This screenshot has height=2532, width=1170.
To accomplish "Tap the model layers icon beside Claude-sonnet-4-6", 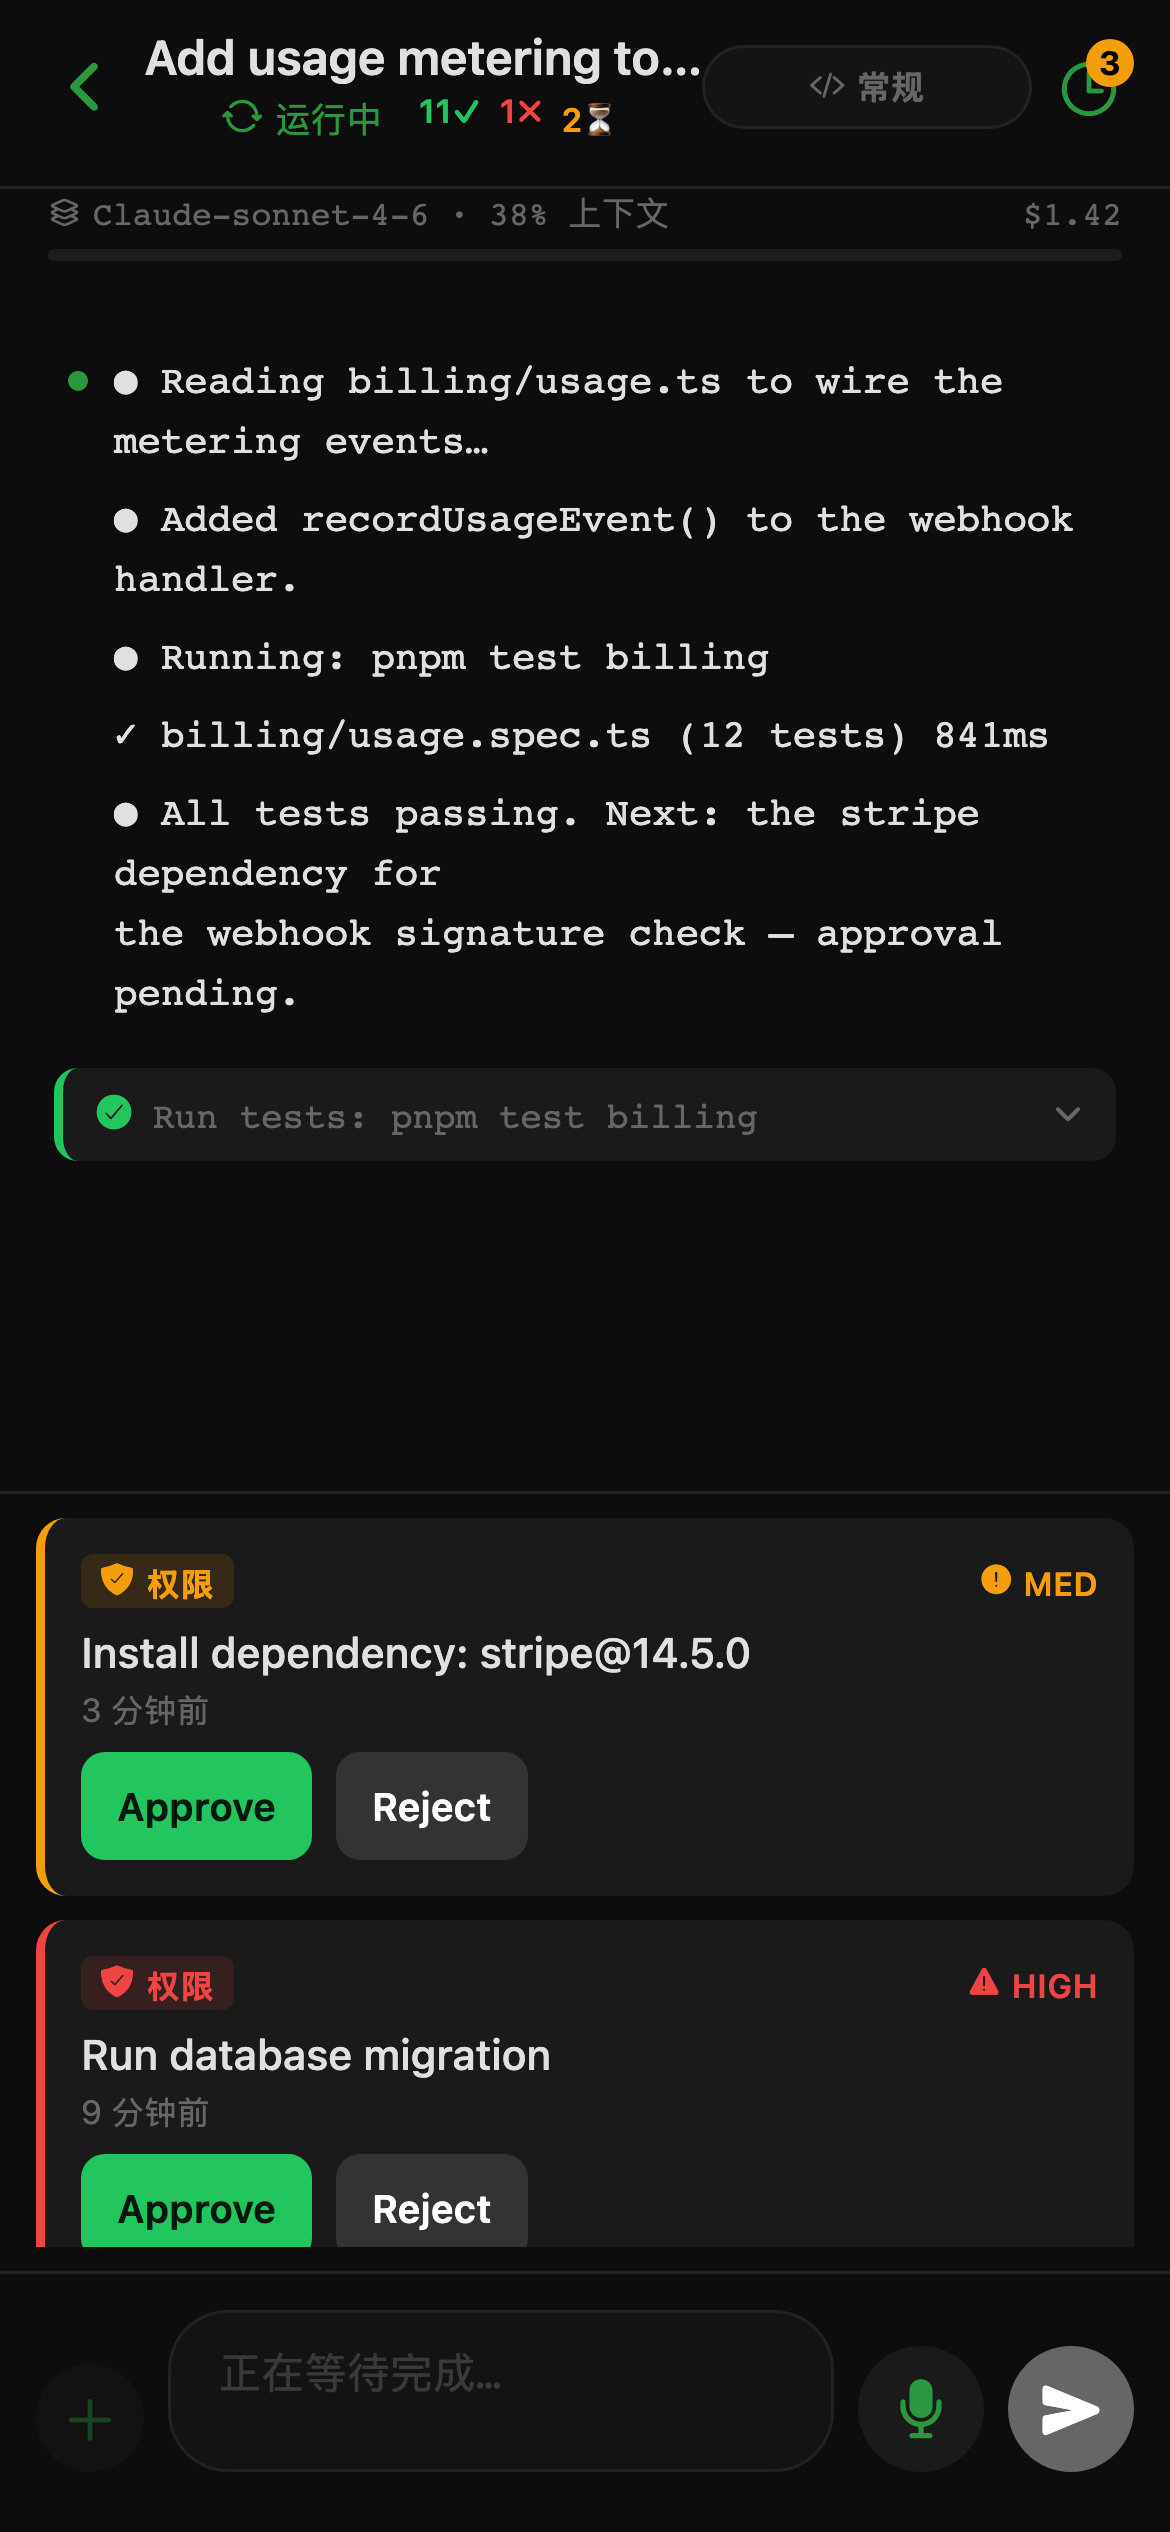I will (65, 213).
